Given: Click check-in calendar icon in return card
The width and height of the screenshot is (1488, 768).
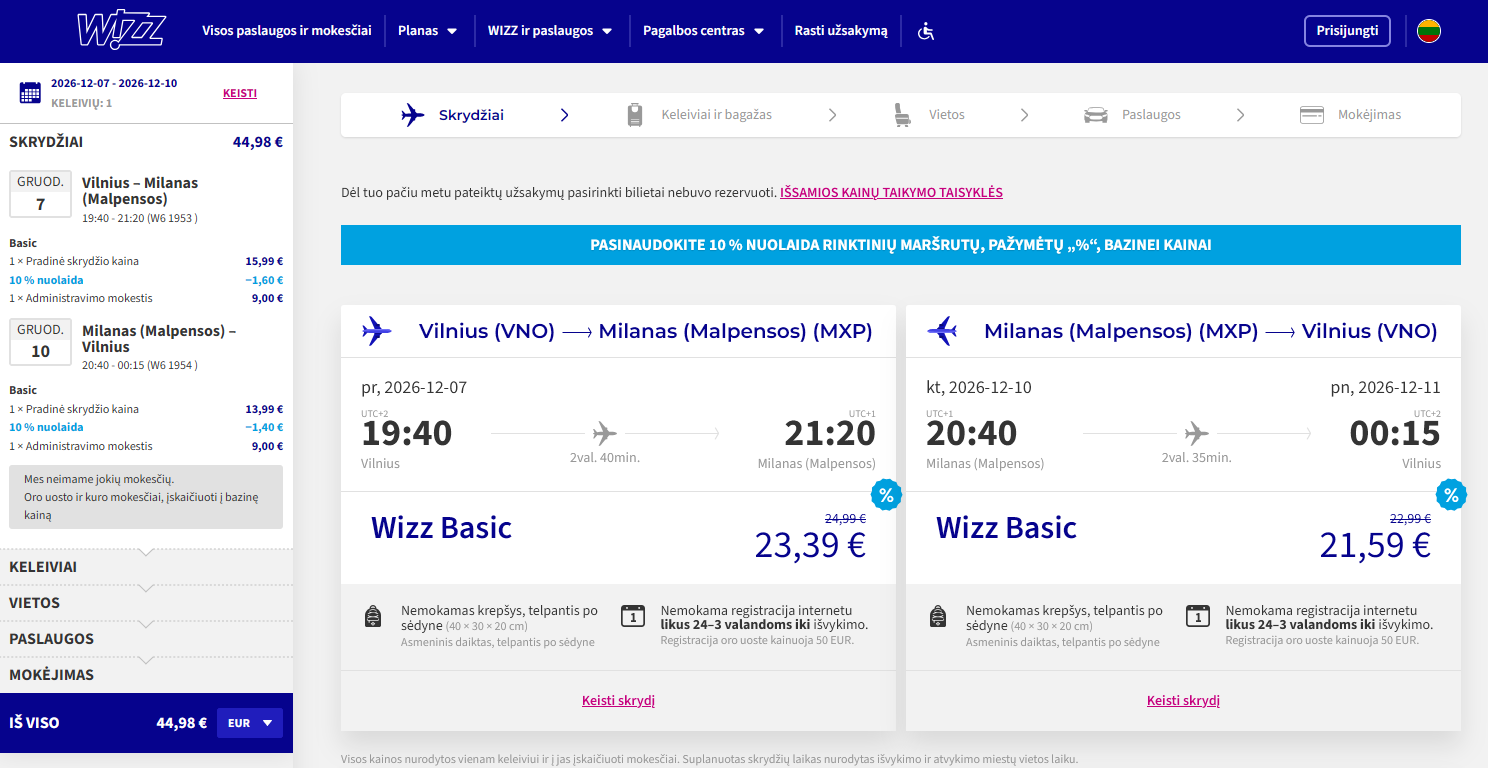Looking at the screenshot, I should (1196, 615).
